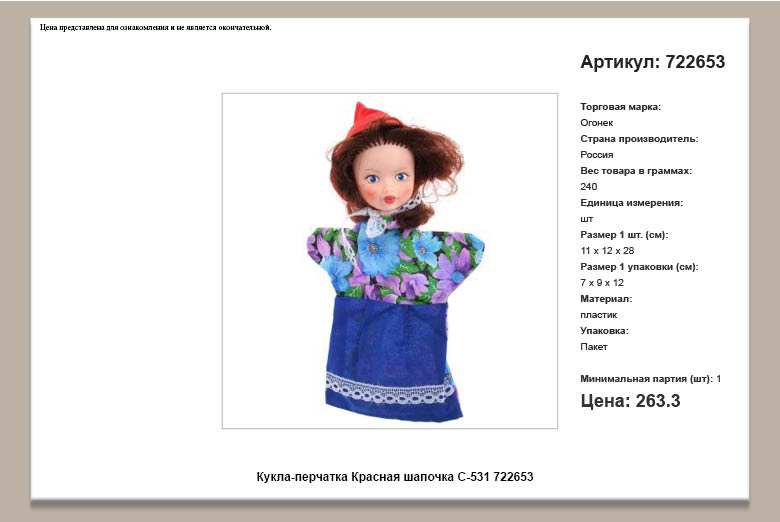Click the package size '7 x 9 x 12'
The image size is (780, 522).
602,283
